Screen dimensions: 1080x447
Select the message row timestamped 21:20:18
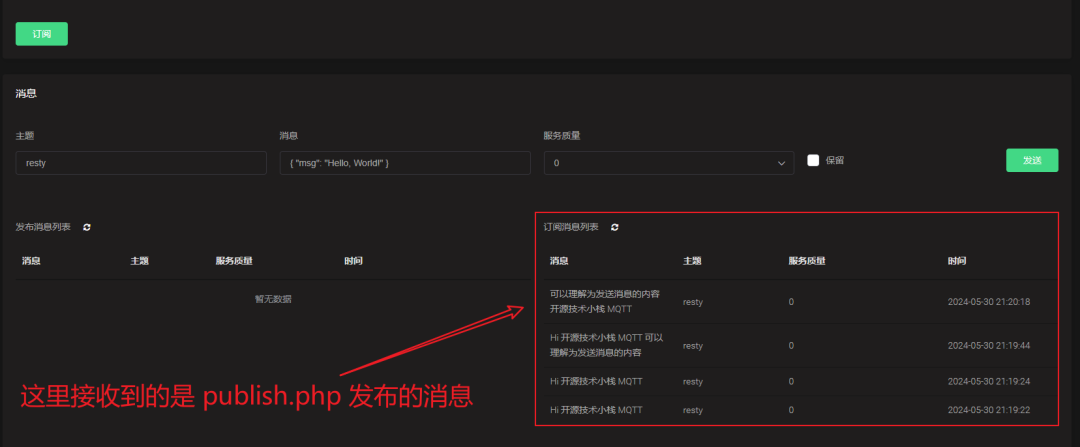pyautogui.click(x=795, y=301)
